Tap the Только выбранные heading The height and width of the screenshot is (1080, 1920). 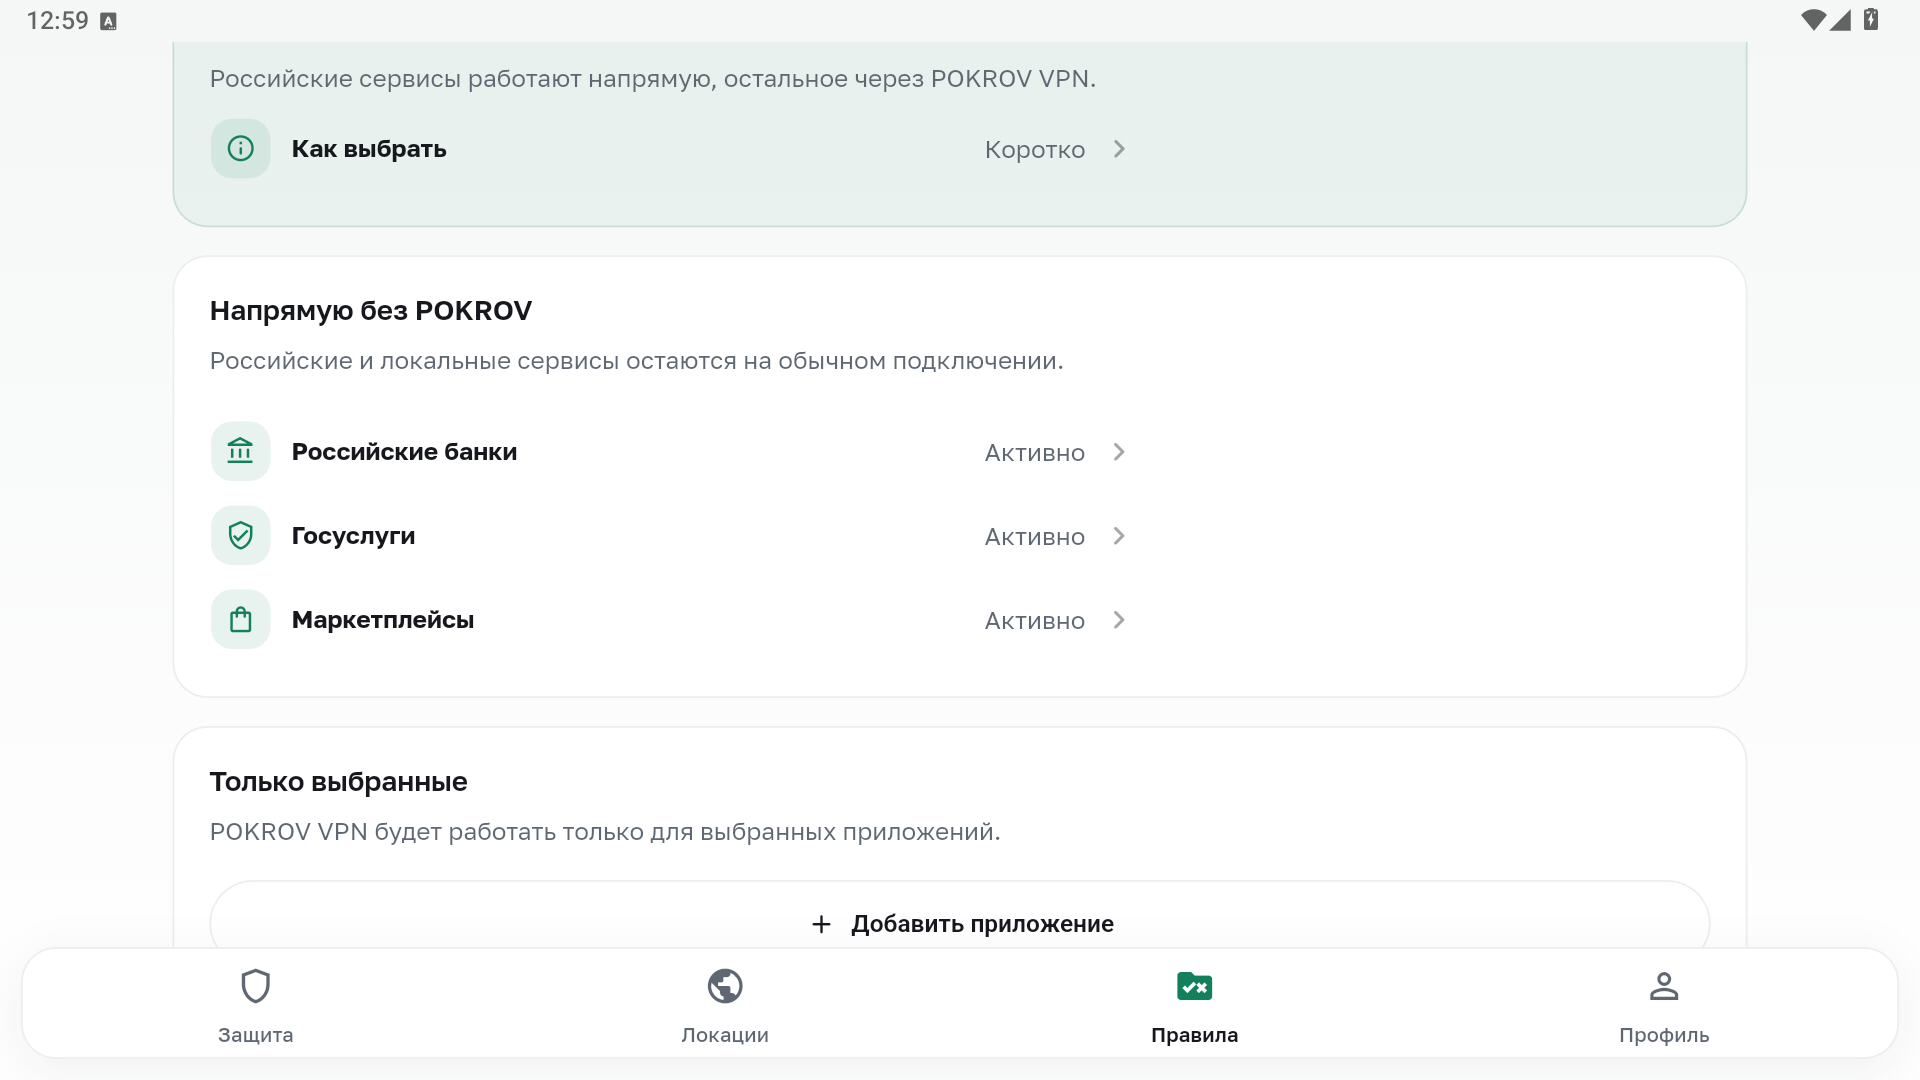(338, 782)
